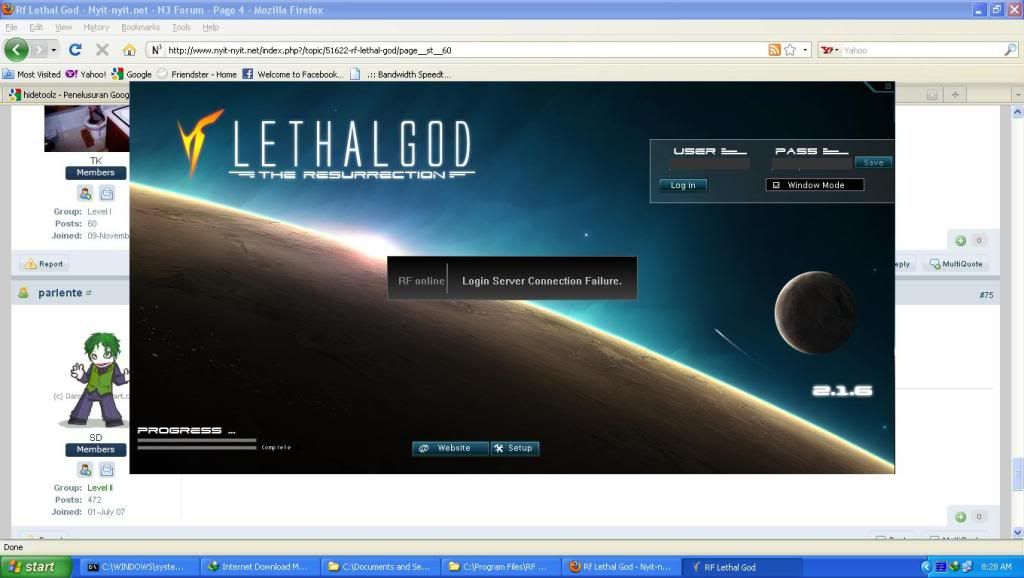
Task: Click the N3 site favicon in address bar
Action: (x=156, y=50)
